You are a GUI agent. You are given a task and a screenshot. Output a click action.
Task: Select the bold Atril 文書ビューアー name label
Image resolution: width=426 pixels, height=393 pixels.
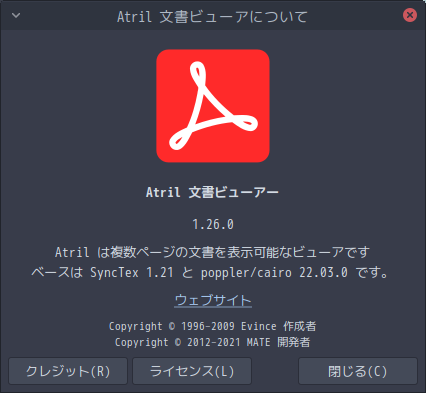point(212,192)
